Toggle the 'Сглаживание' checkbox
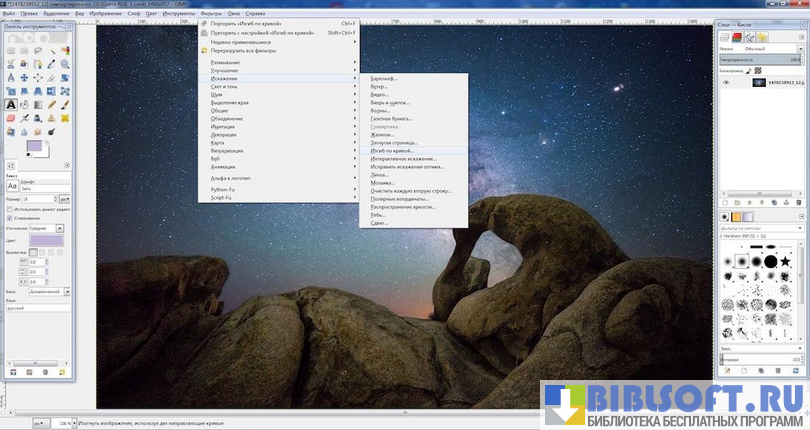The image size is (810, 430). (x=10, y=218)
